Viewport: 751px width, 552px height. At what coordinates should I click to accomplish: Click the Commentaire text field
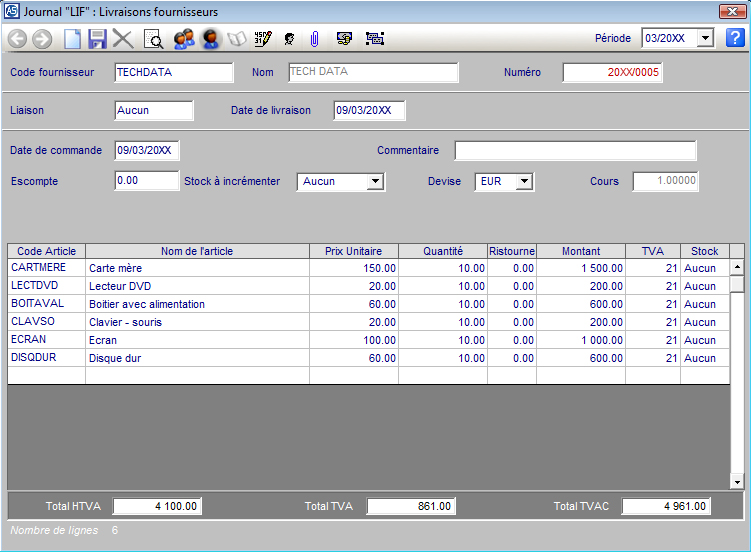click(575, 151)
